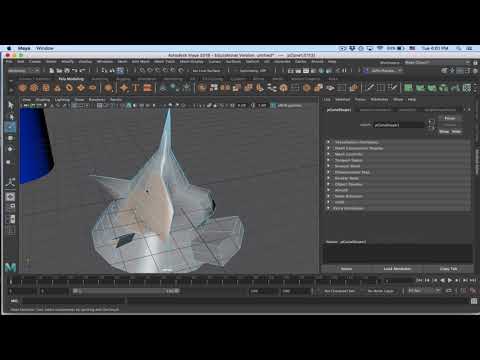This screenshot has width=480, height=360.
Task: Click the New Scene icon
Action: point(52,70)
